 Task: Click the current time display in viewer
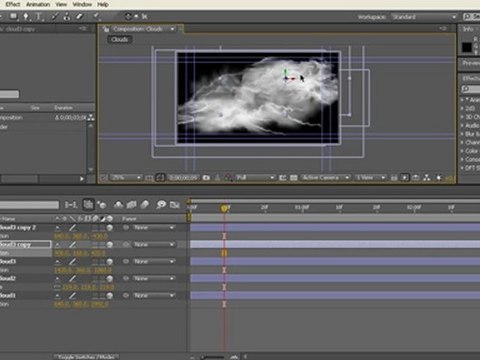[183, 178]
